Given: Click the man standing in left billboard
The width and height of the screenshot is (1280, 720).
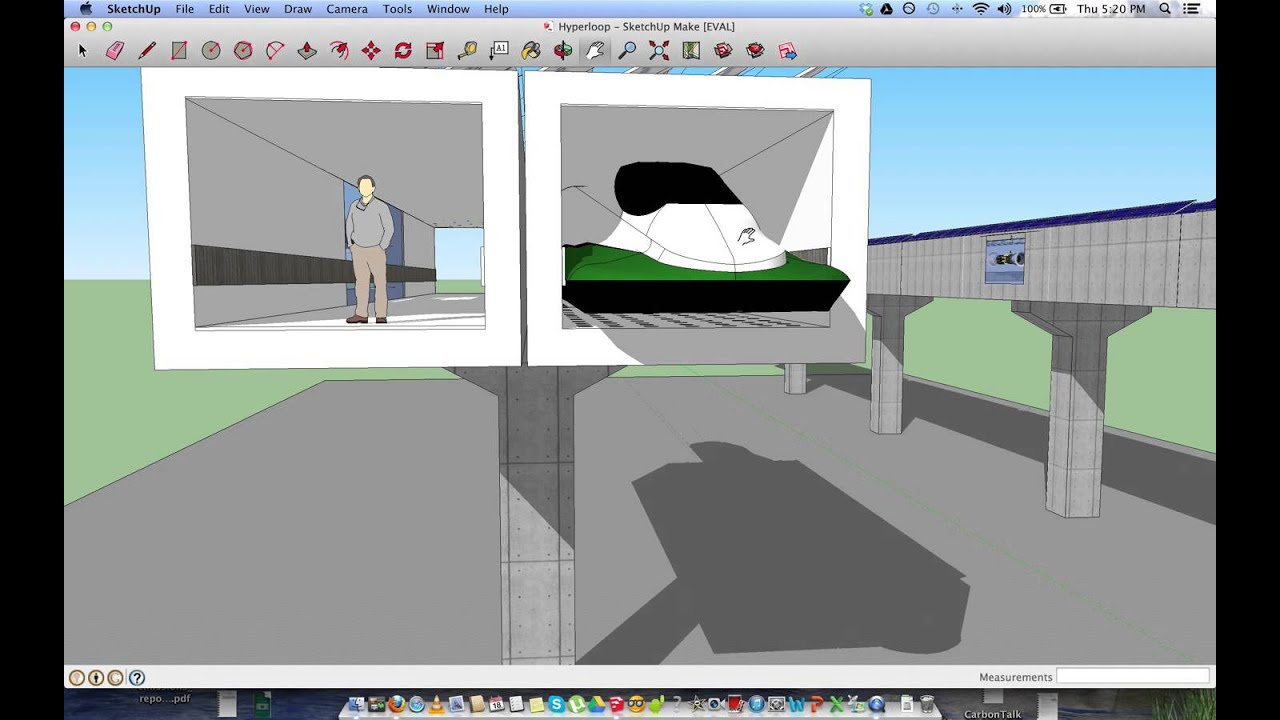Looking at the screenshot, I should click(369, 249).
